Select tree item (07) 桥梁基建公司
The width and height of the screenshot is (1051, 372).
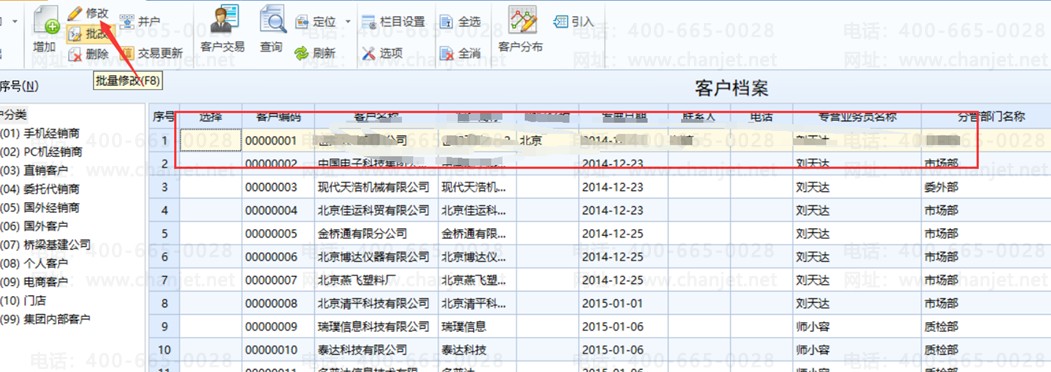[45, 245]
